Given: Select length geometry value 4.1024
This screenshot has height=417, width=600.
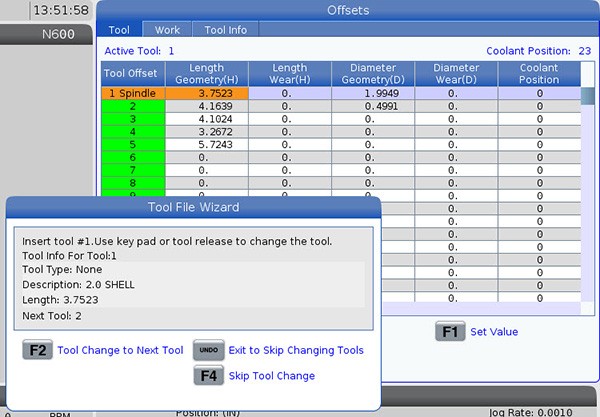Looking at the screenshot, I should pyautogui.click(x=207, y=119).
